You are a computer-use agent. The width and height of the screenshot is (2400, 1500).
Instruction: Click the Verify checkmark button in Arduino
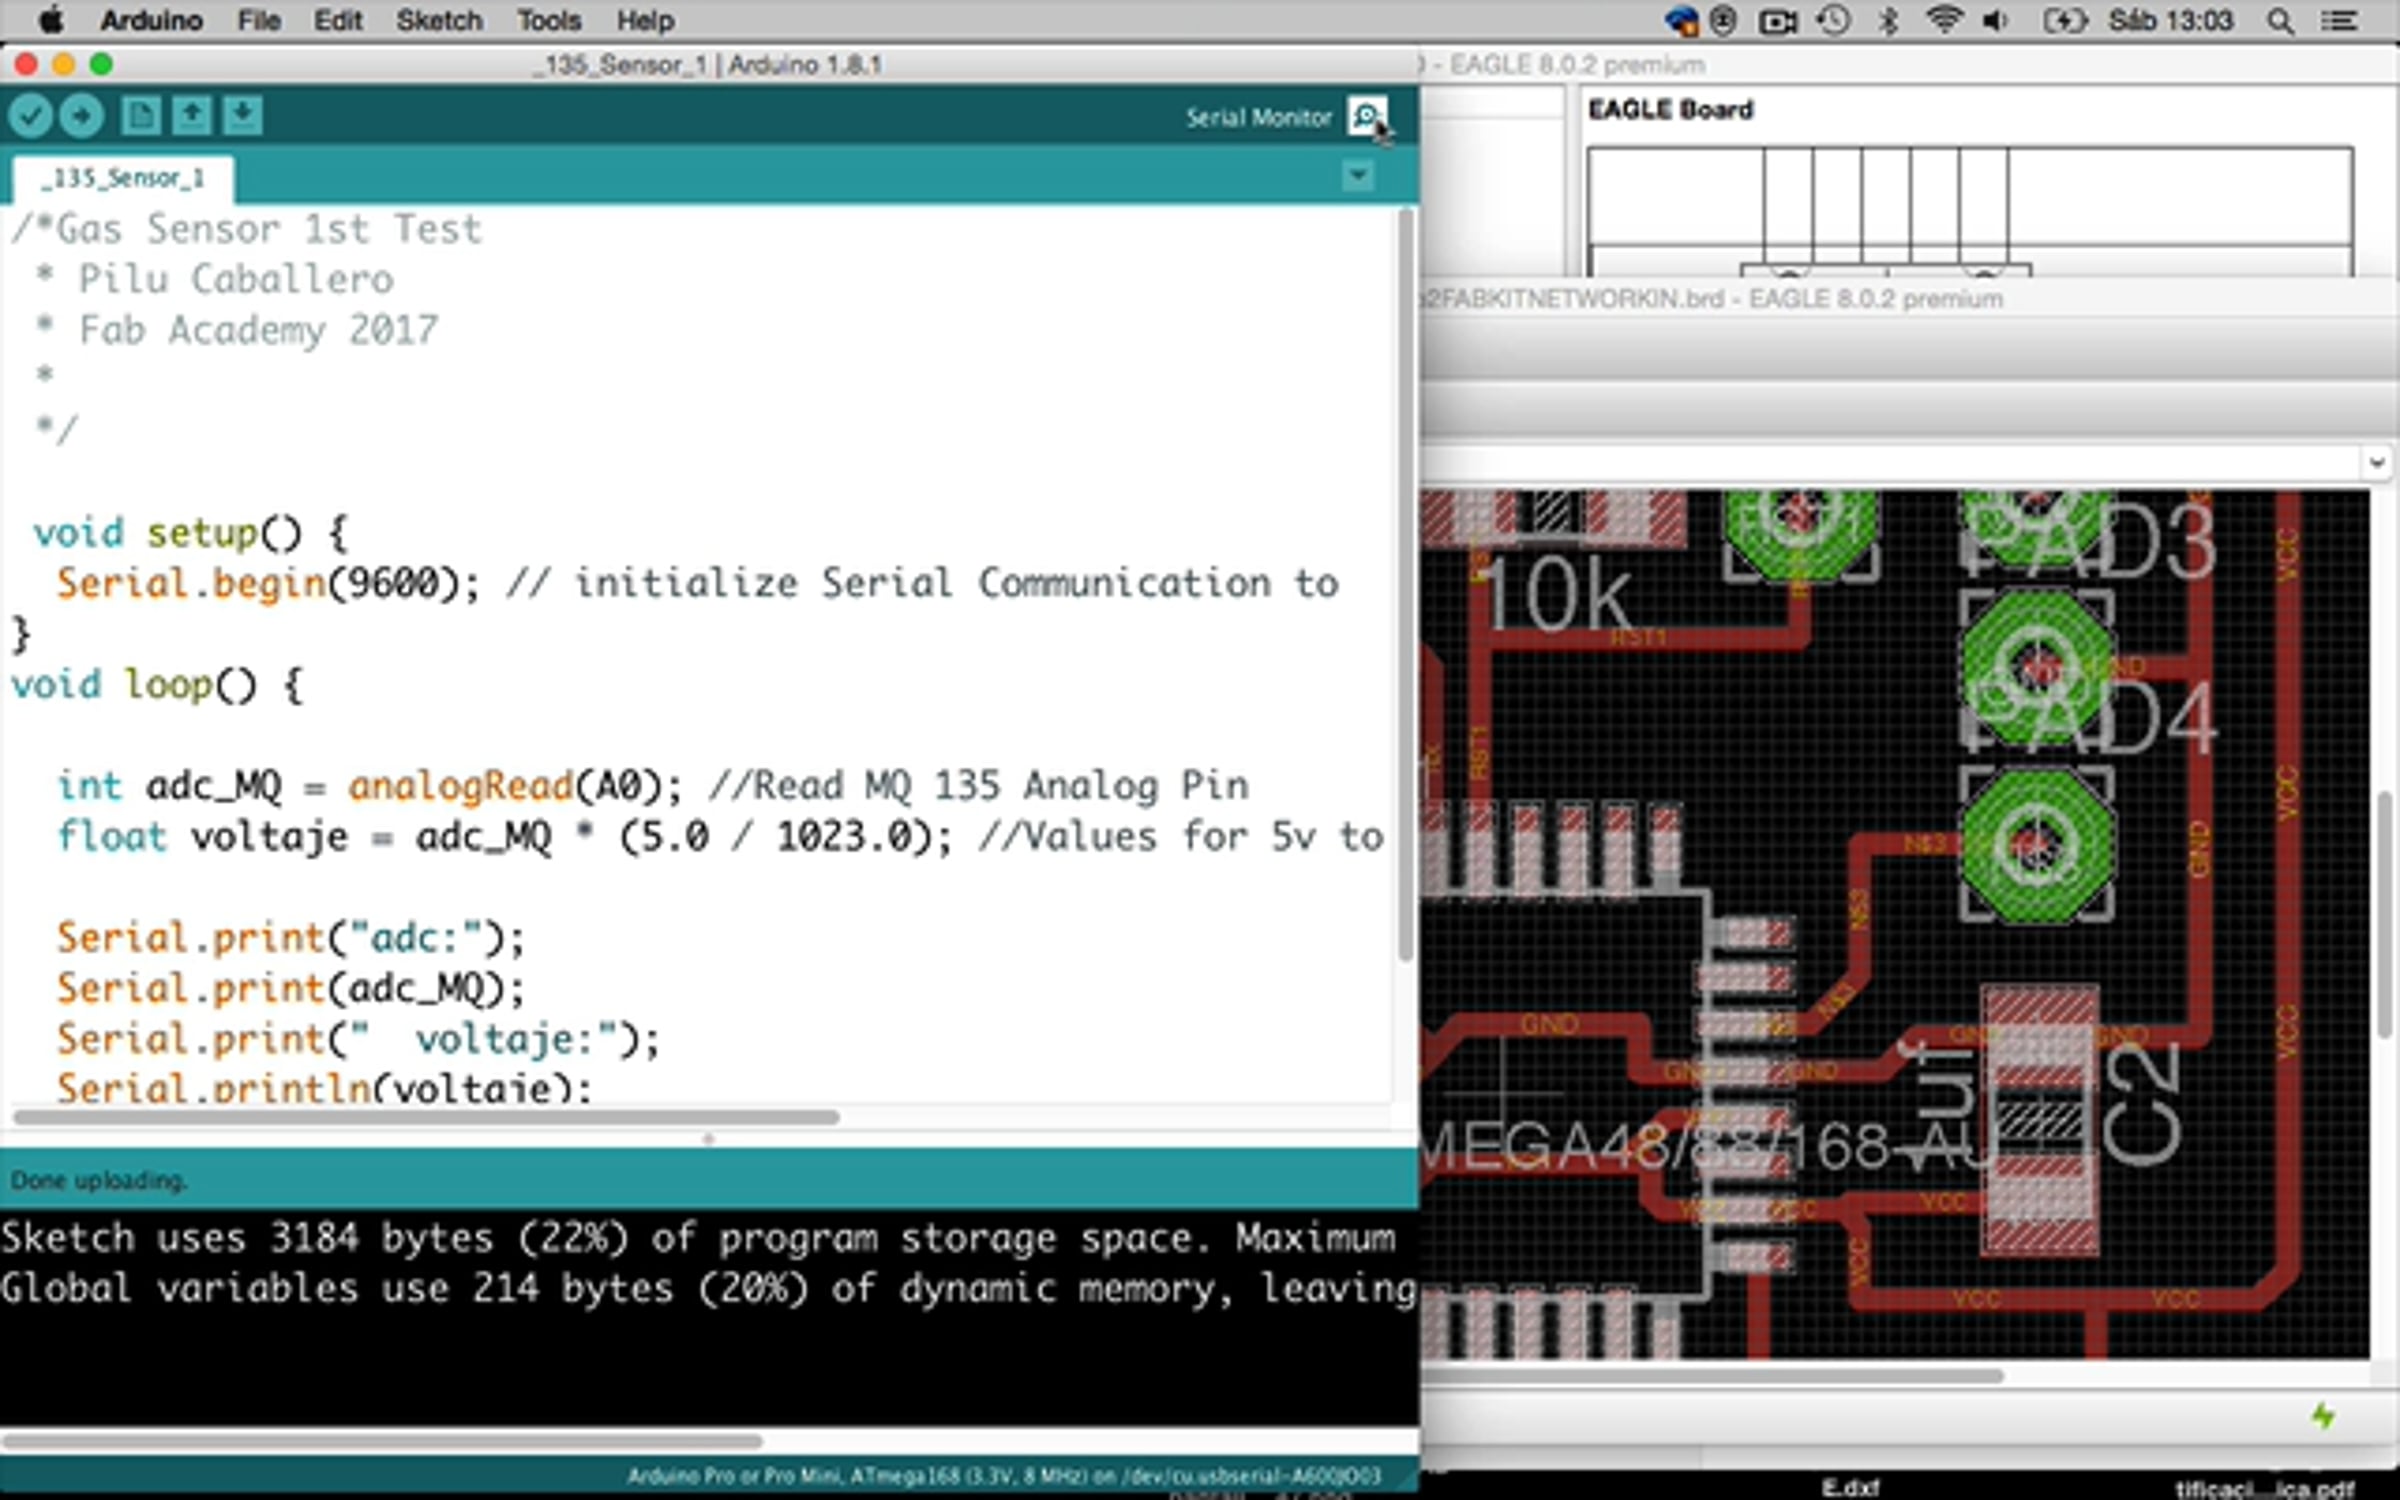(x=31, y=116)
